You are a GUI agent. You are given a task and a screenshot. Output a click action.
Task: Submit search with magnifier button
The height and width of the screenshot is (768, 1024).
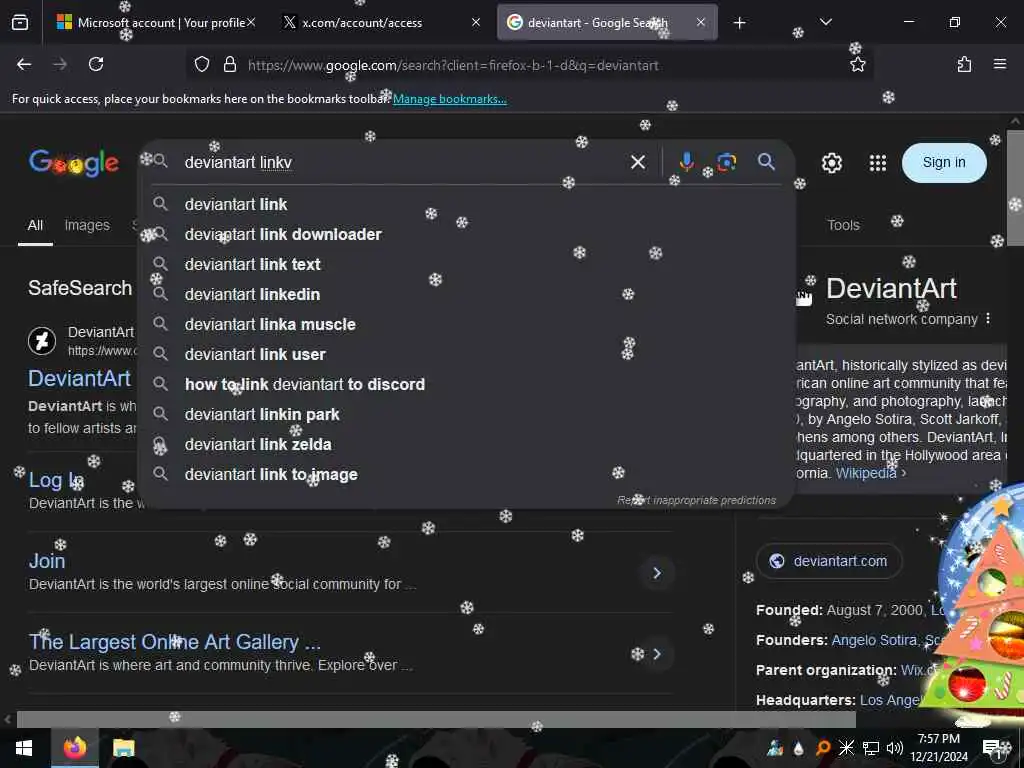tap(767, 161)
